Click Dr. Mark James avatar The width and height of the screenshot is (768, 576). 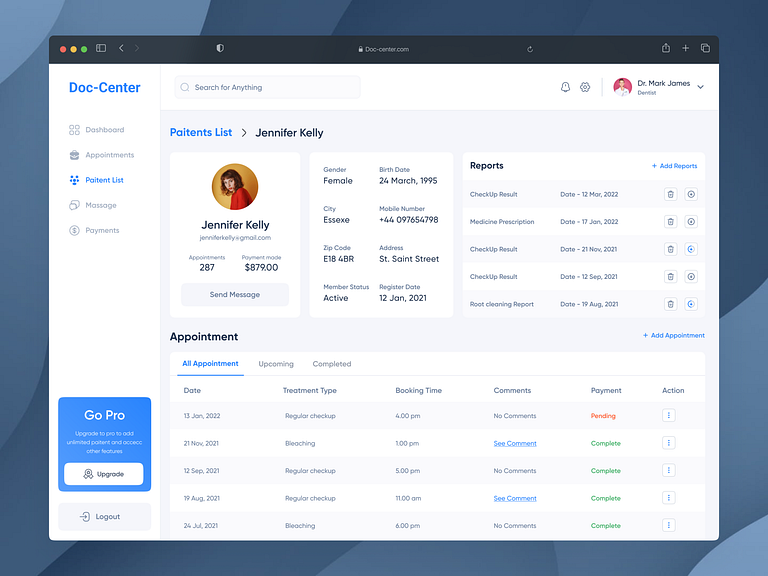[623, 87]
